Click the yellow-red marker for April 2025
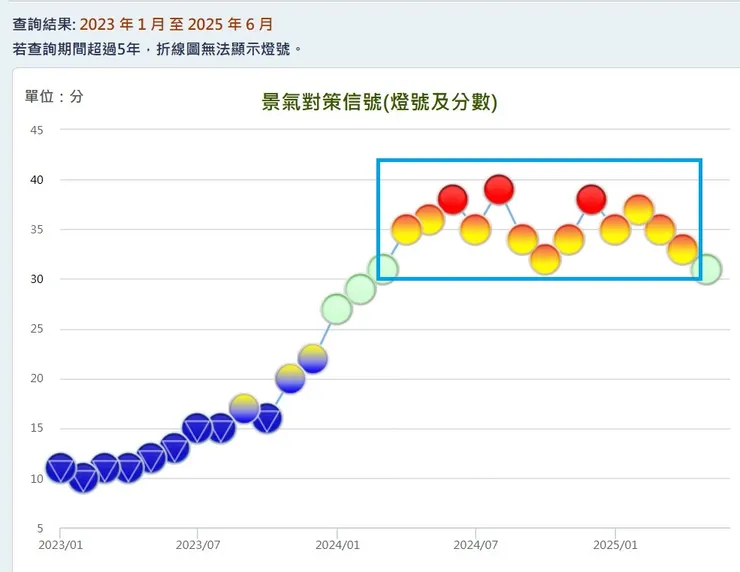The height and width of the screenshot is (572, 740). [x=682, y=249]
